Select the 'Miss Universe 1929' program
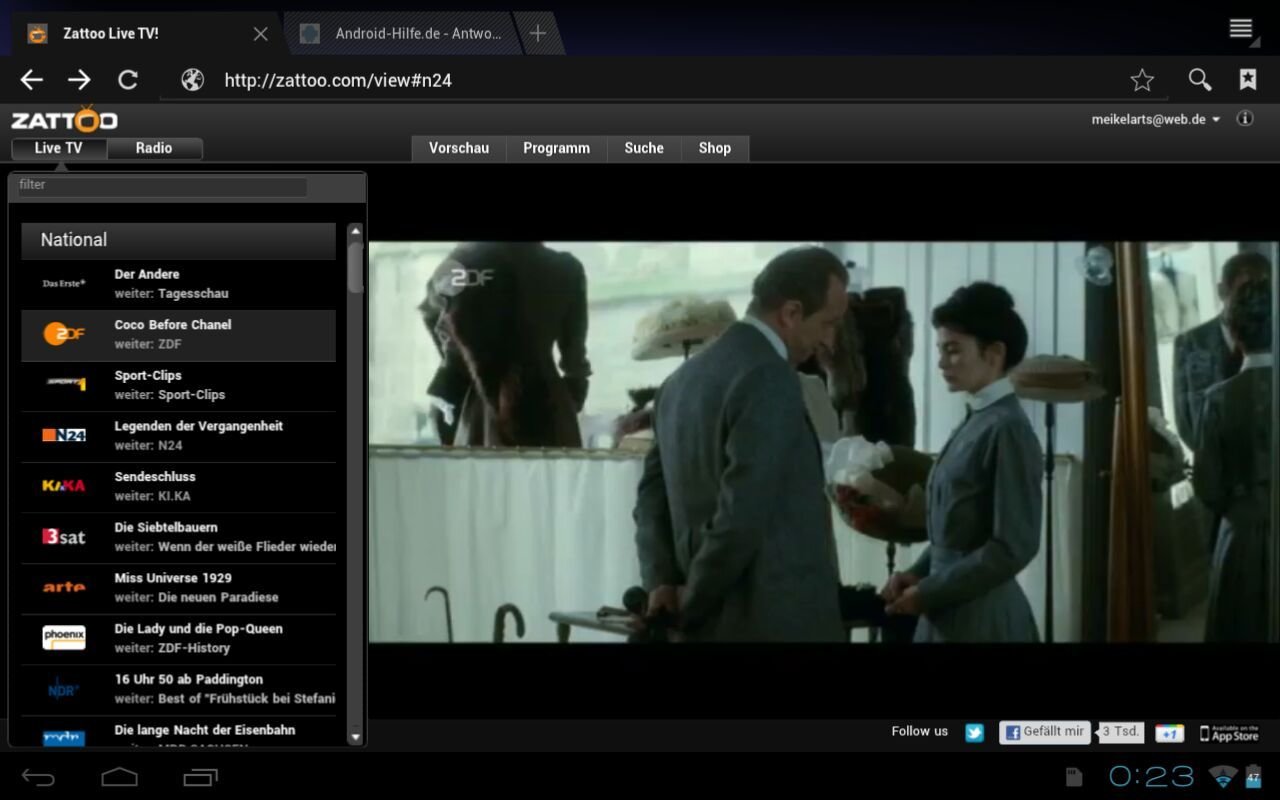 pyautogui.click(x=178, y=588)
